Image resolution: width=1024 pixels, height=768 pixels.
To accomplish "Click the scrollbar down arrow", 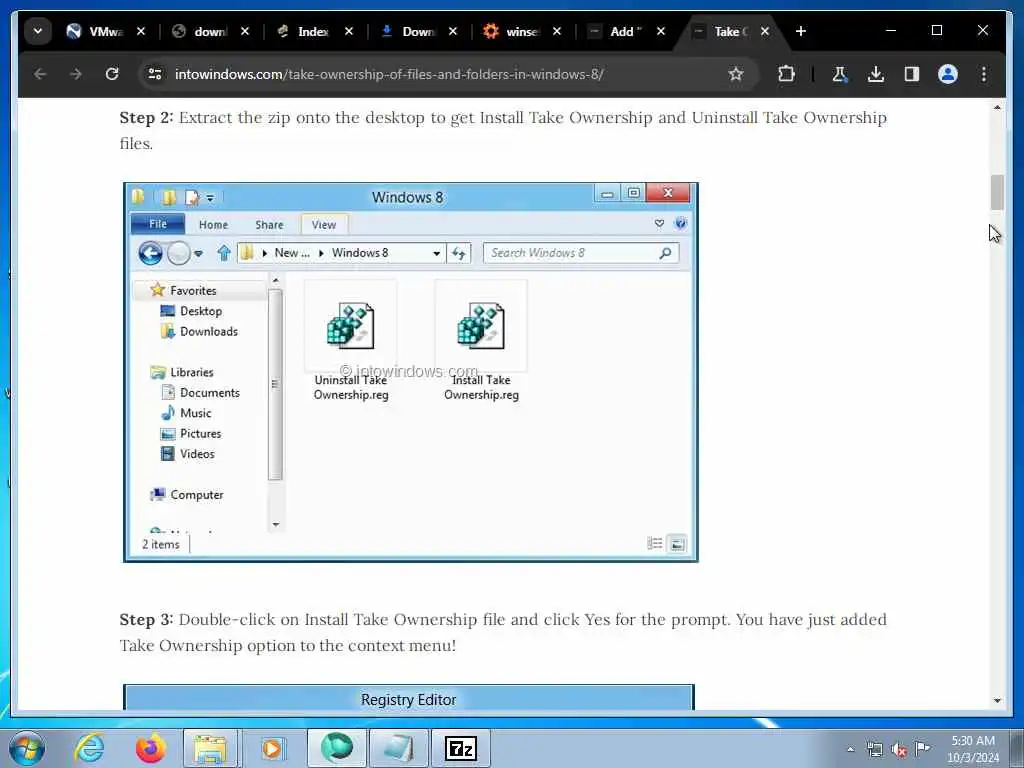I will click(x=997, y=701).
